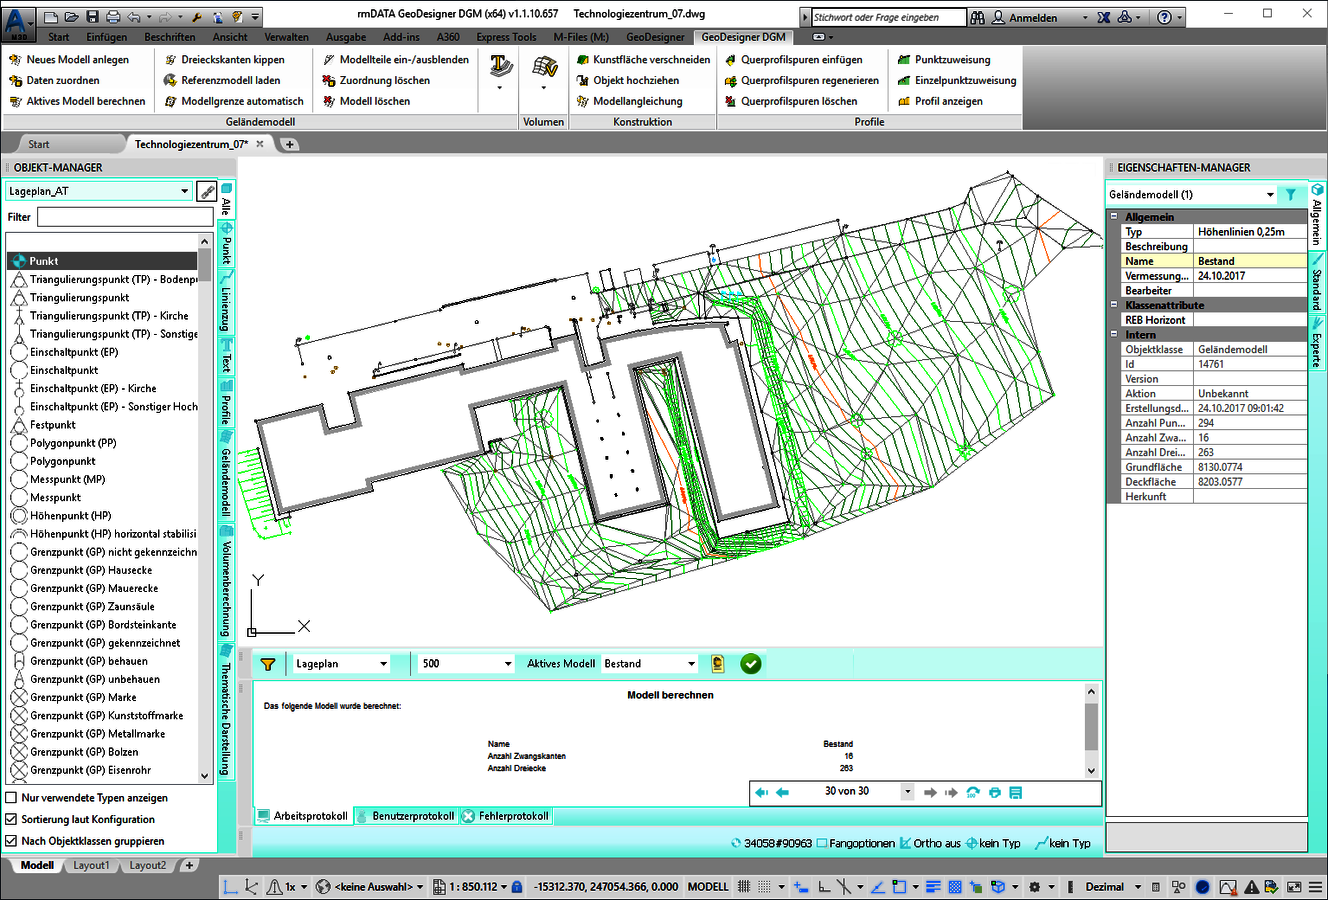This screenshot has height=900, width=1328.
Task: Switch to Layout1 tab
Action: [91, 866]
